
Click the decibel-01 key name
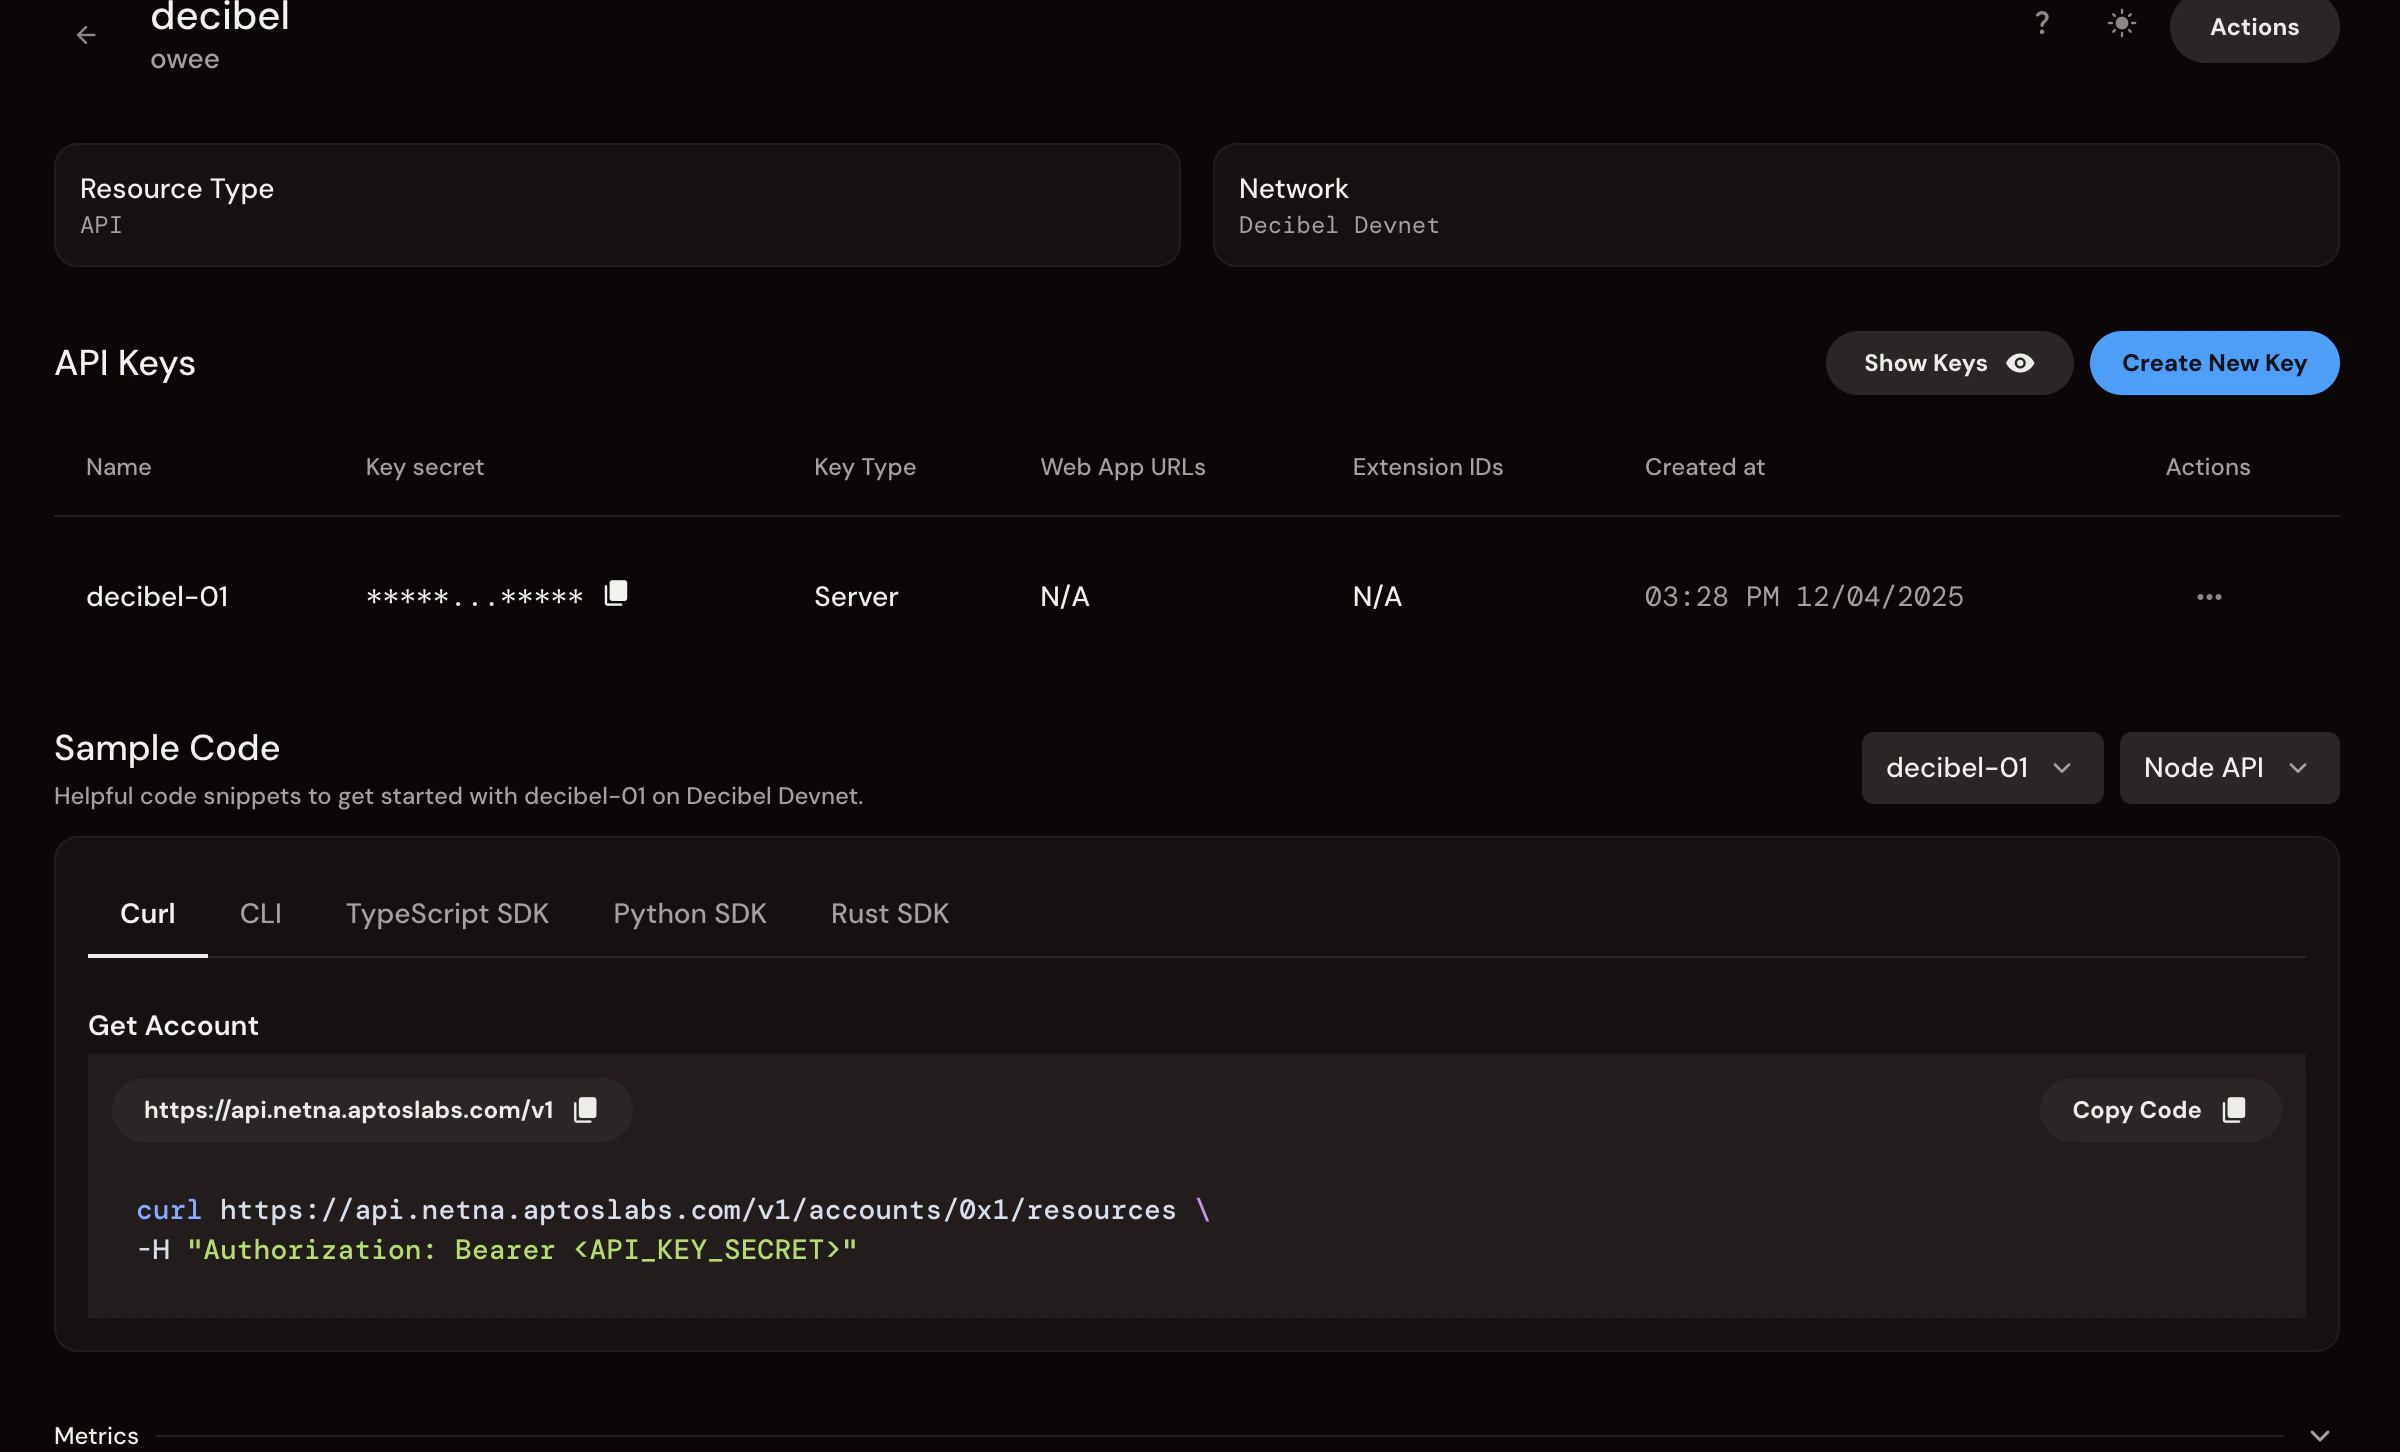tap(157, 597)
